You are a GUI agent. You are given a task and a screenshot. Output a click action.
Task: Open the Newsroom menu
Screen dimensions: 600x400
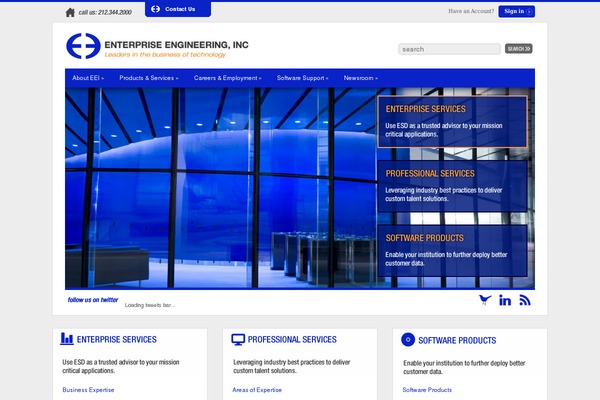coord(361,78)
